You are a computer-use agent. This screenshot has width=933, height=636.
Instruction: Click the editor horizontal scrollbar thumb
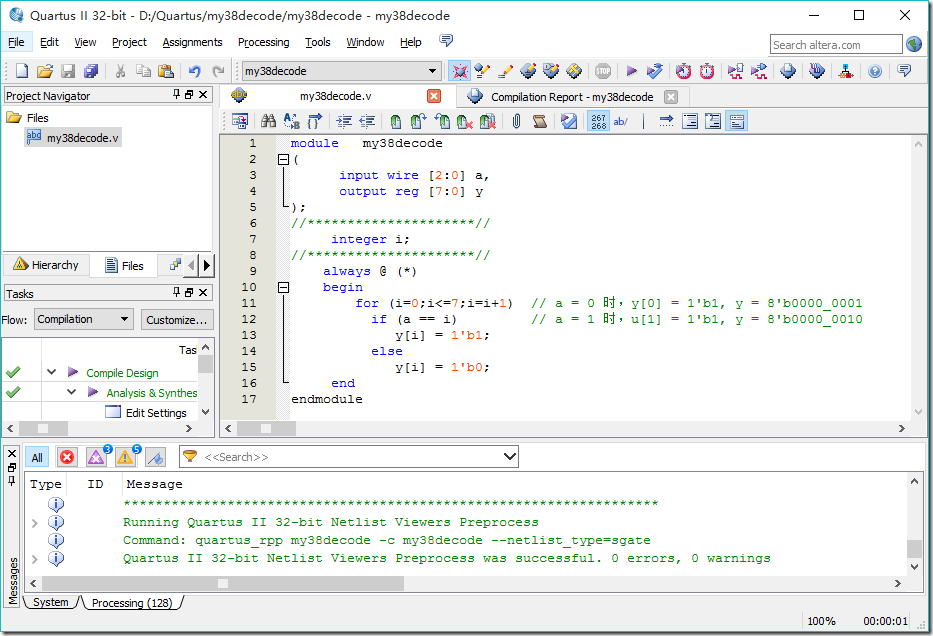click(x=266, y=428)
